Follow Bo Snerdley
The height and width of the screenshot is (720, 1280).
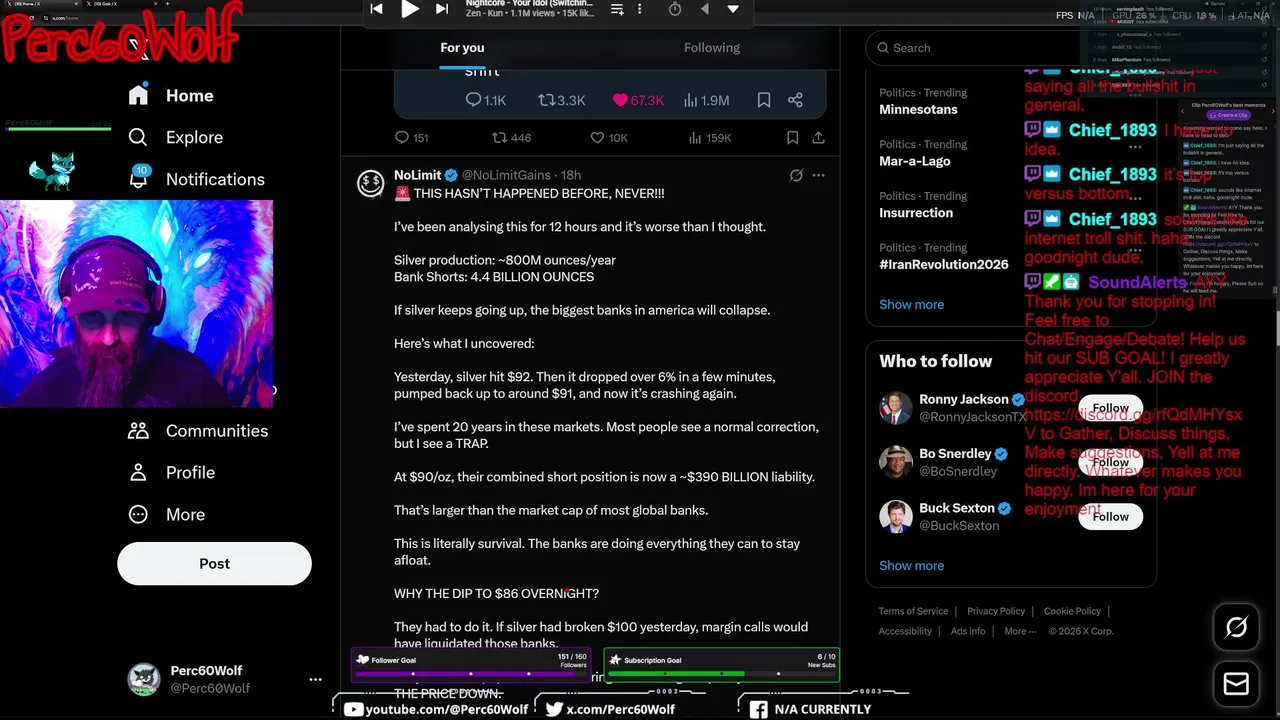1110,462
